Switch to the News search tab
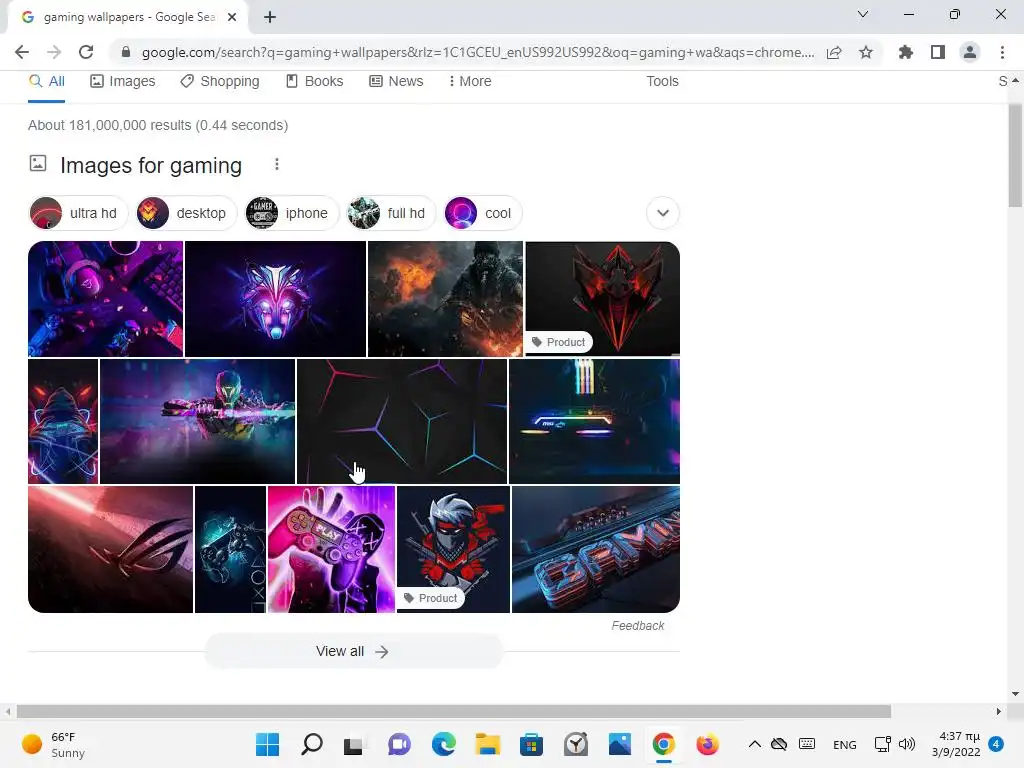This screenshot has height=768, width=1024. (396, 82)
